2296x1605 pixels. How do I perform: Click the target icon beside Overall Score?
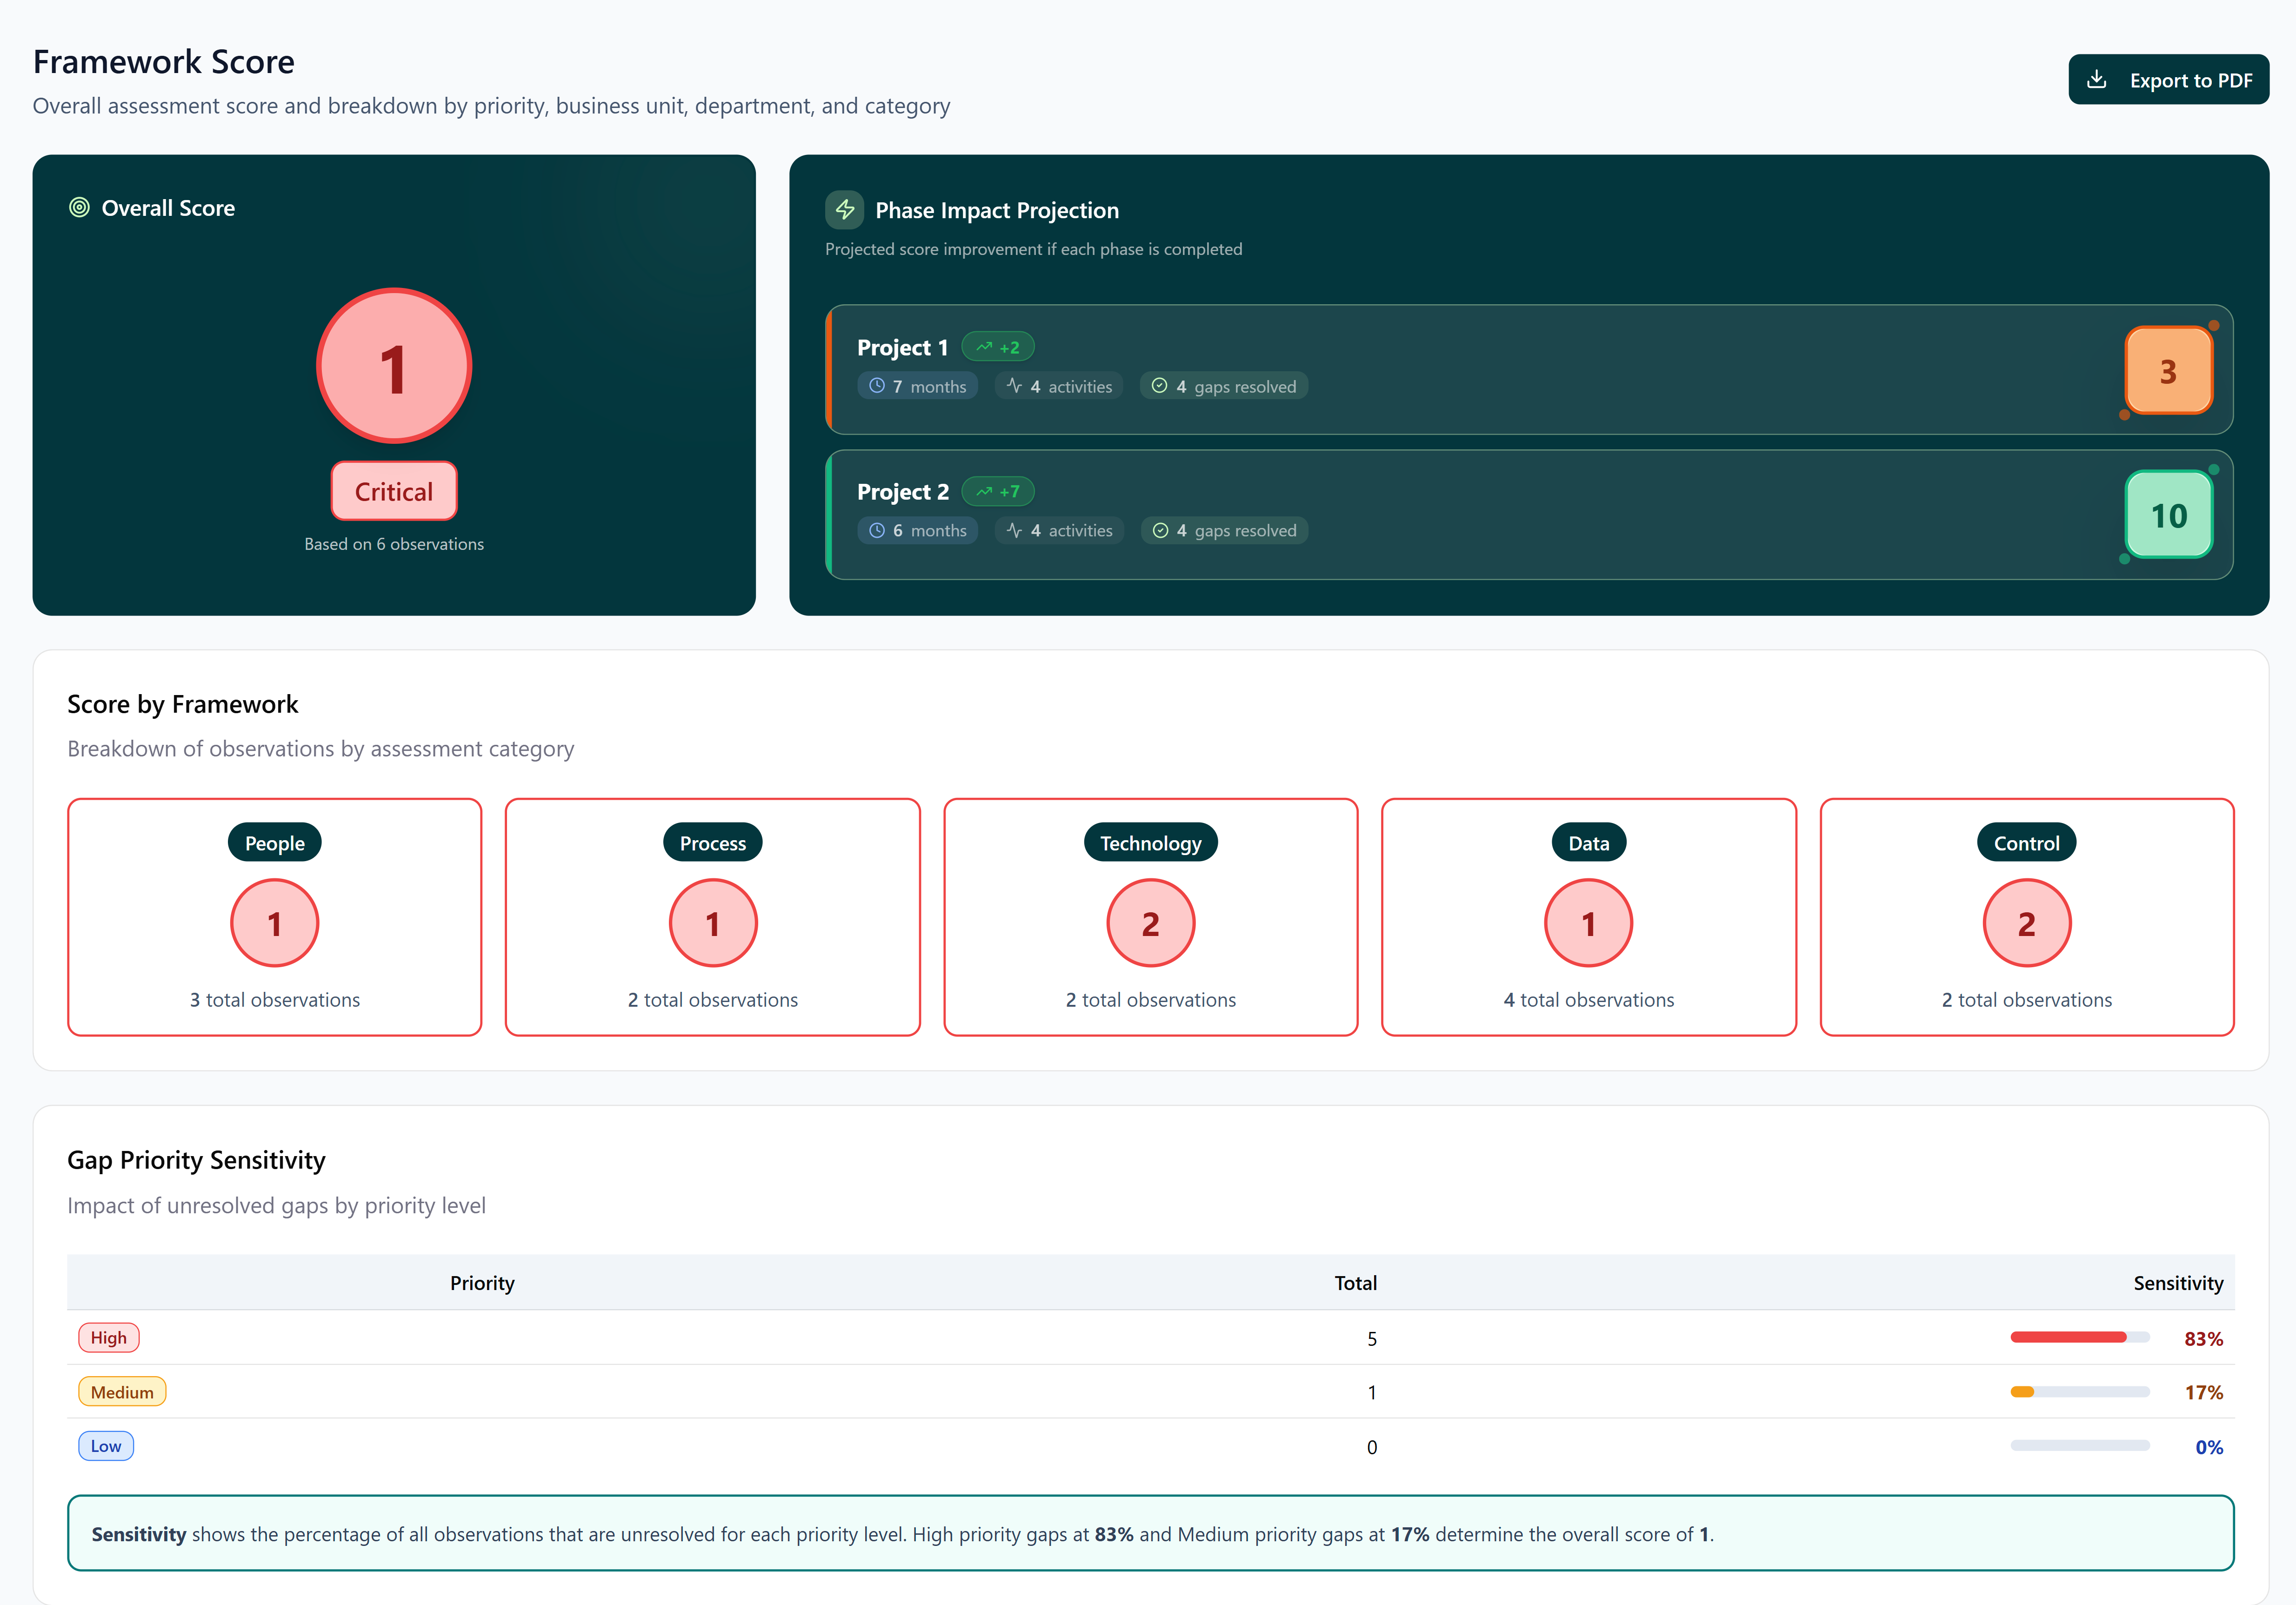(79, 208)
